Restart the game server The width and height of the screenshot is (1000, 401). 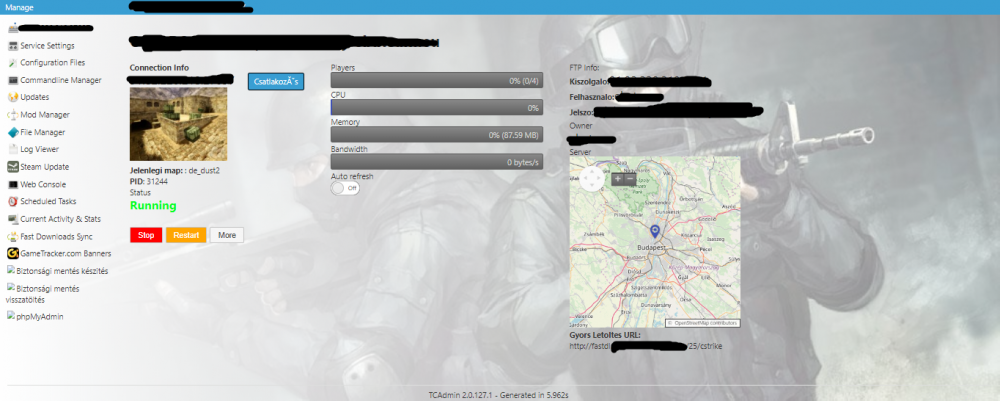tap(186, 235)
